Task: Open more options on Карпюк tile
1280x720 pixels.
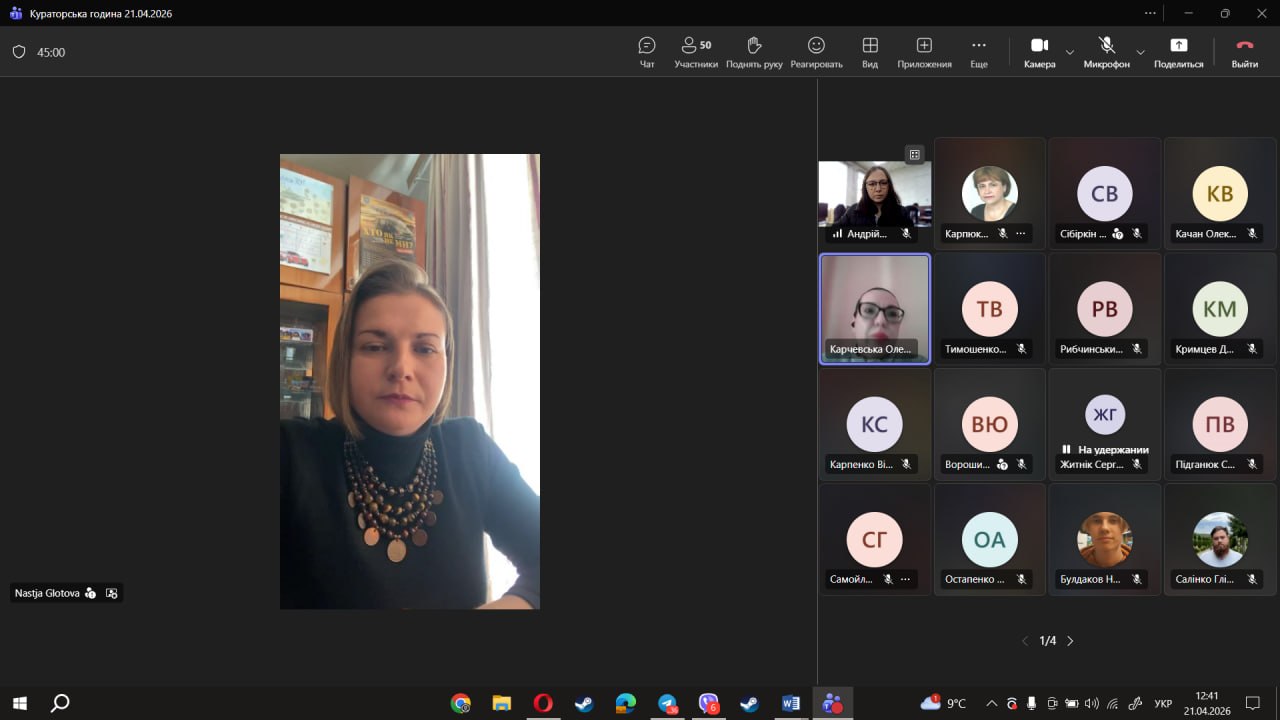Action: tap(1021, 234)
